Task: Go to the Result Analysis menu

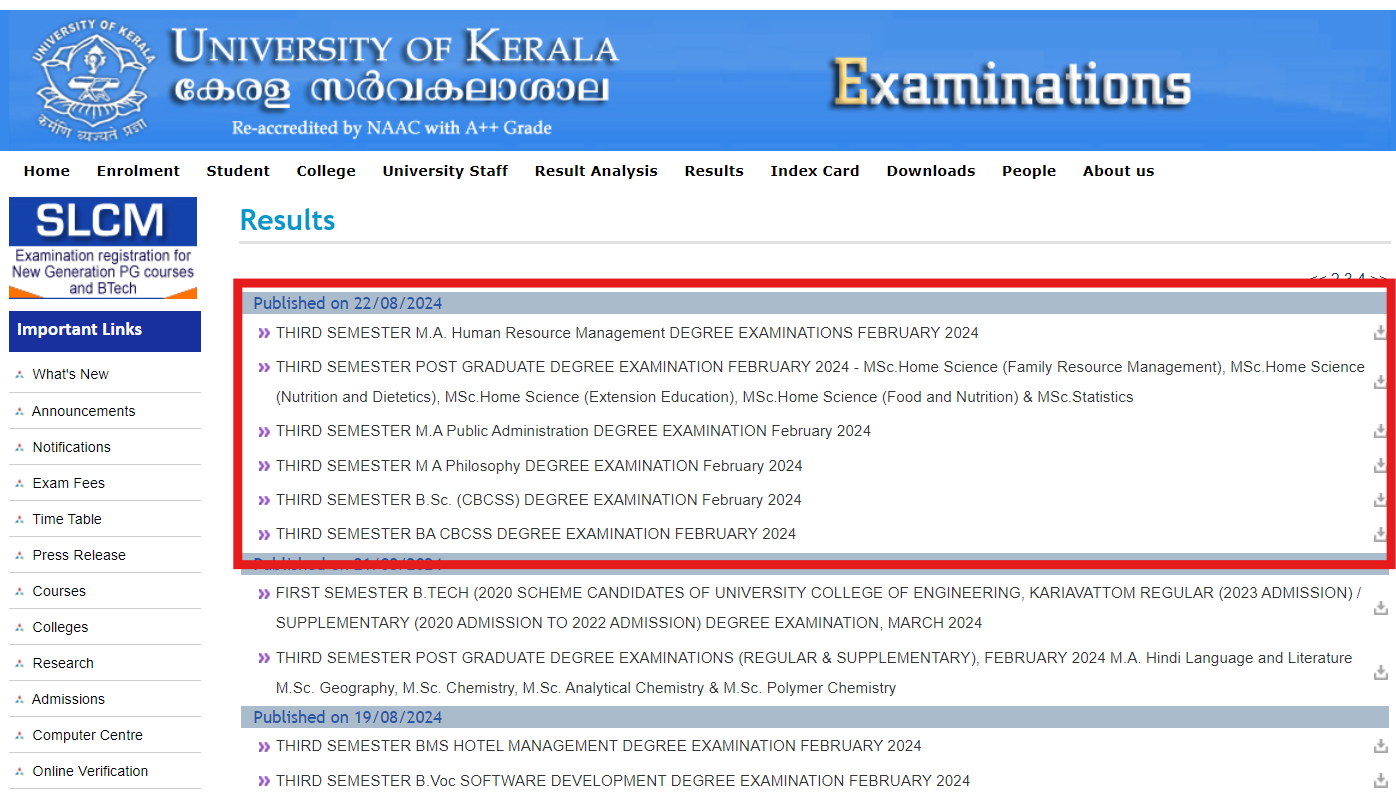Action: pos(595,171)
